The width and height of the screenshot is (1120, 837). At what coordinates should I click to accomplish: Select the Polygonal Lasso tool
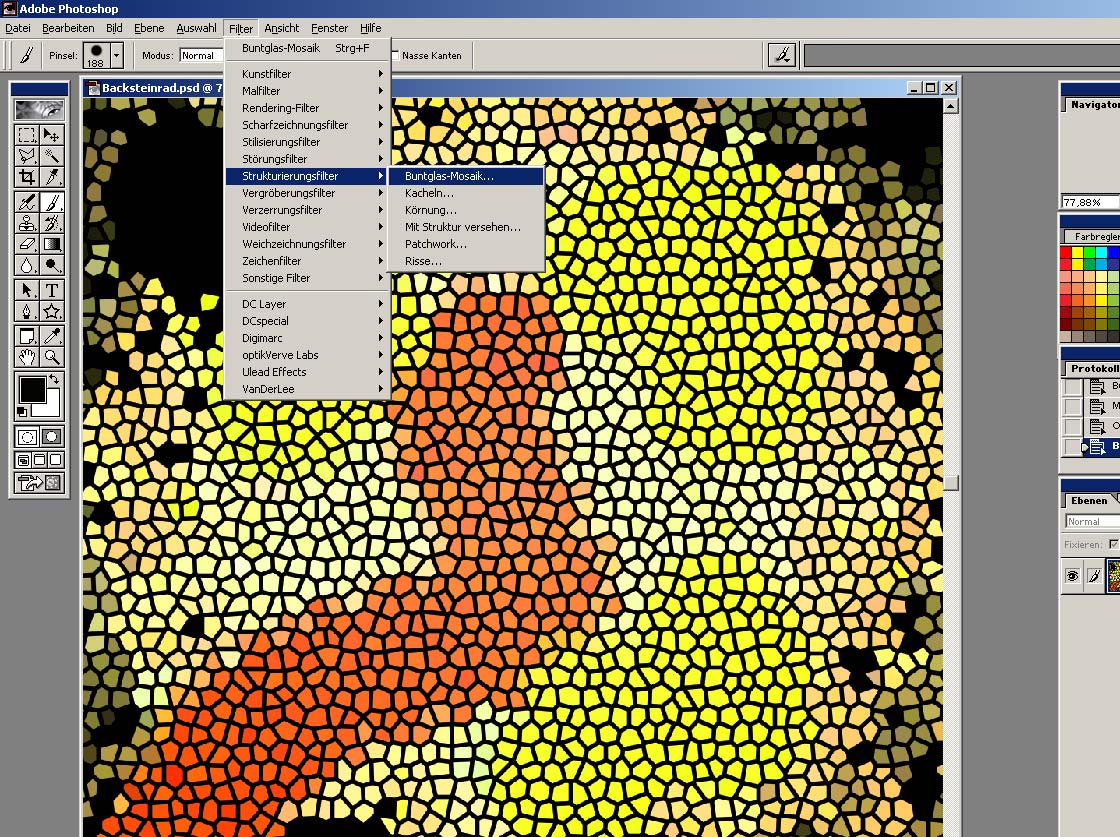[27, 156]
